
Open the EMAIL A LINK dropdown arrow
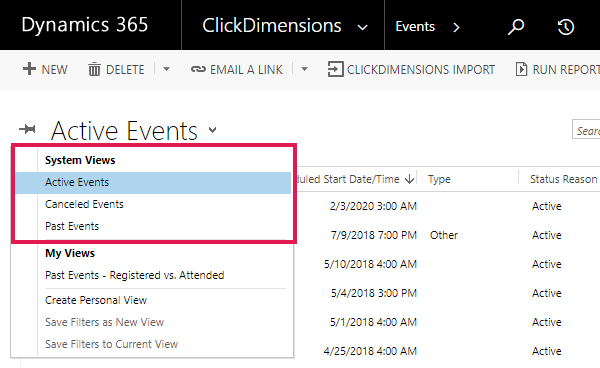[304, 69]
